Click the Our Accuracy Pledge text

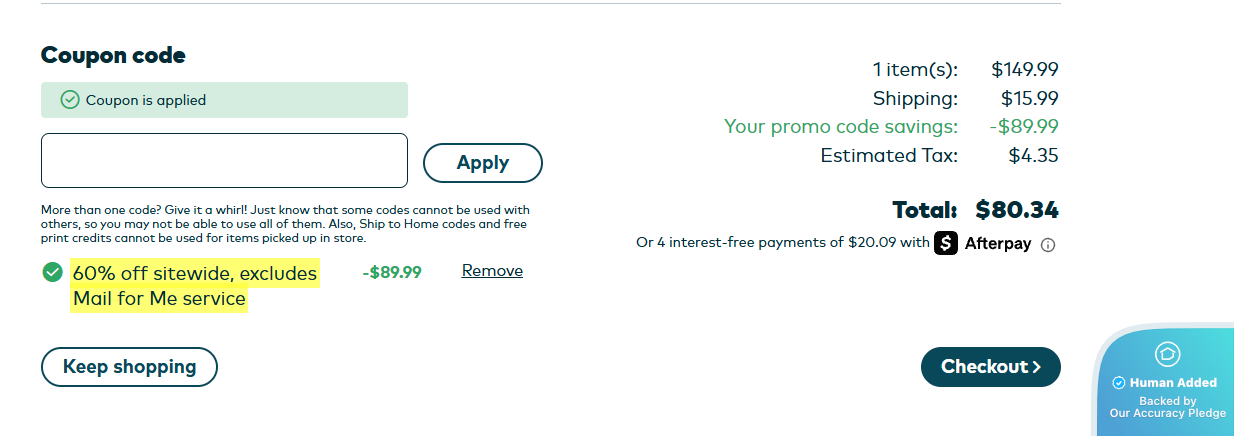[1167, 413]
